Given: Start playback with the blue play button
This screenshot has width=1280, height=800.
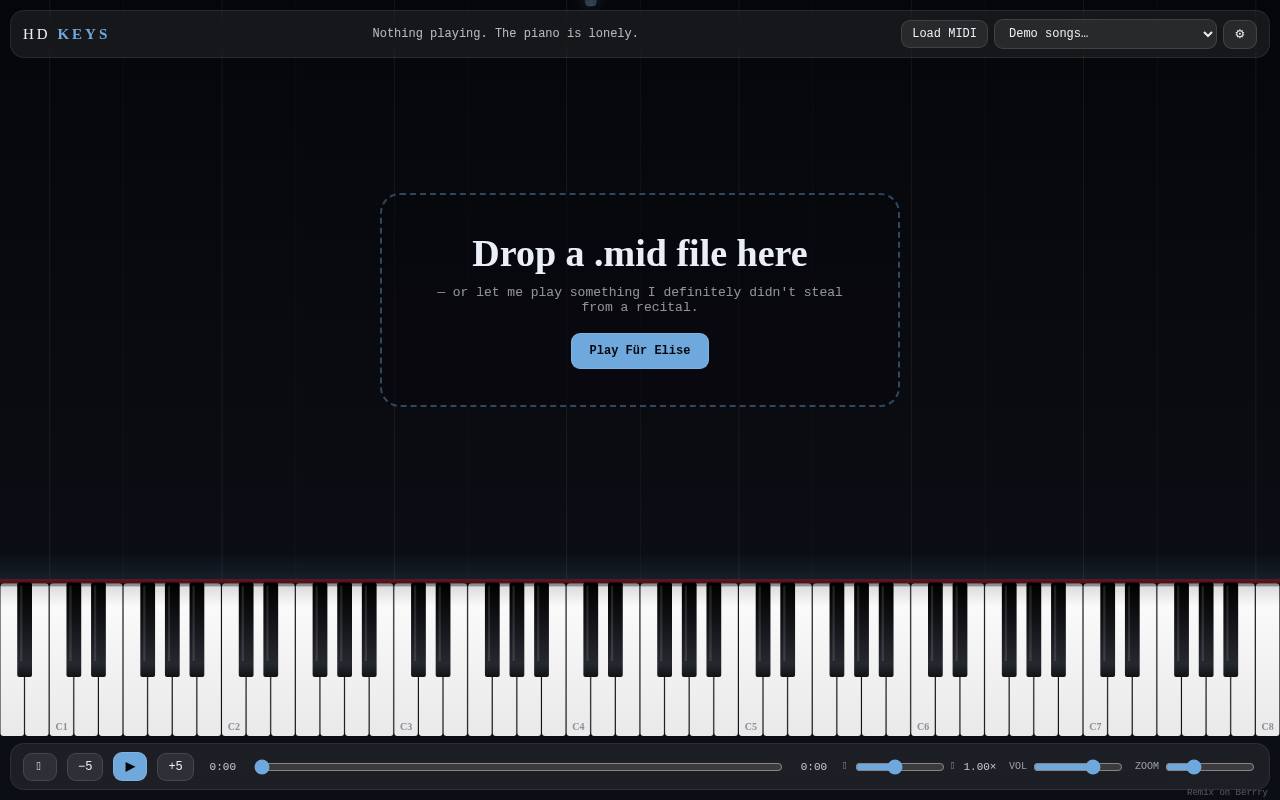Looking at the screenshot, I should coord(130,767).
